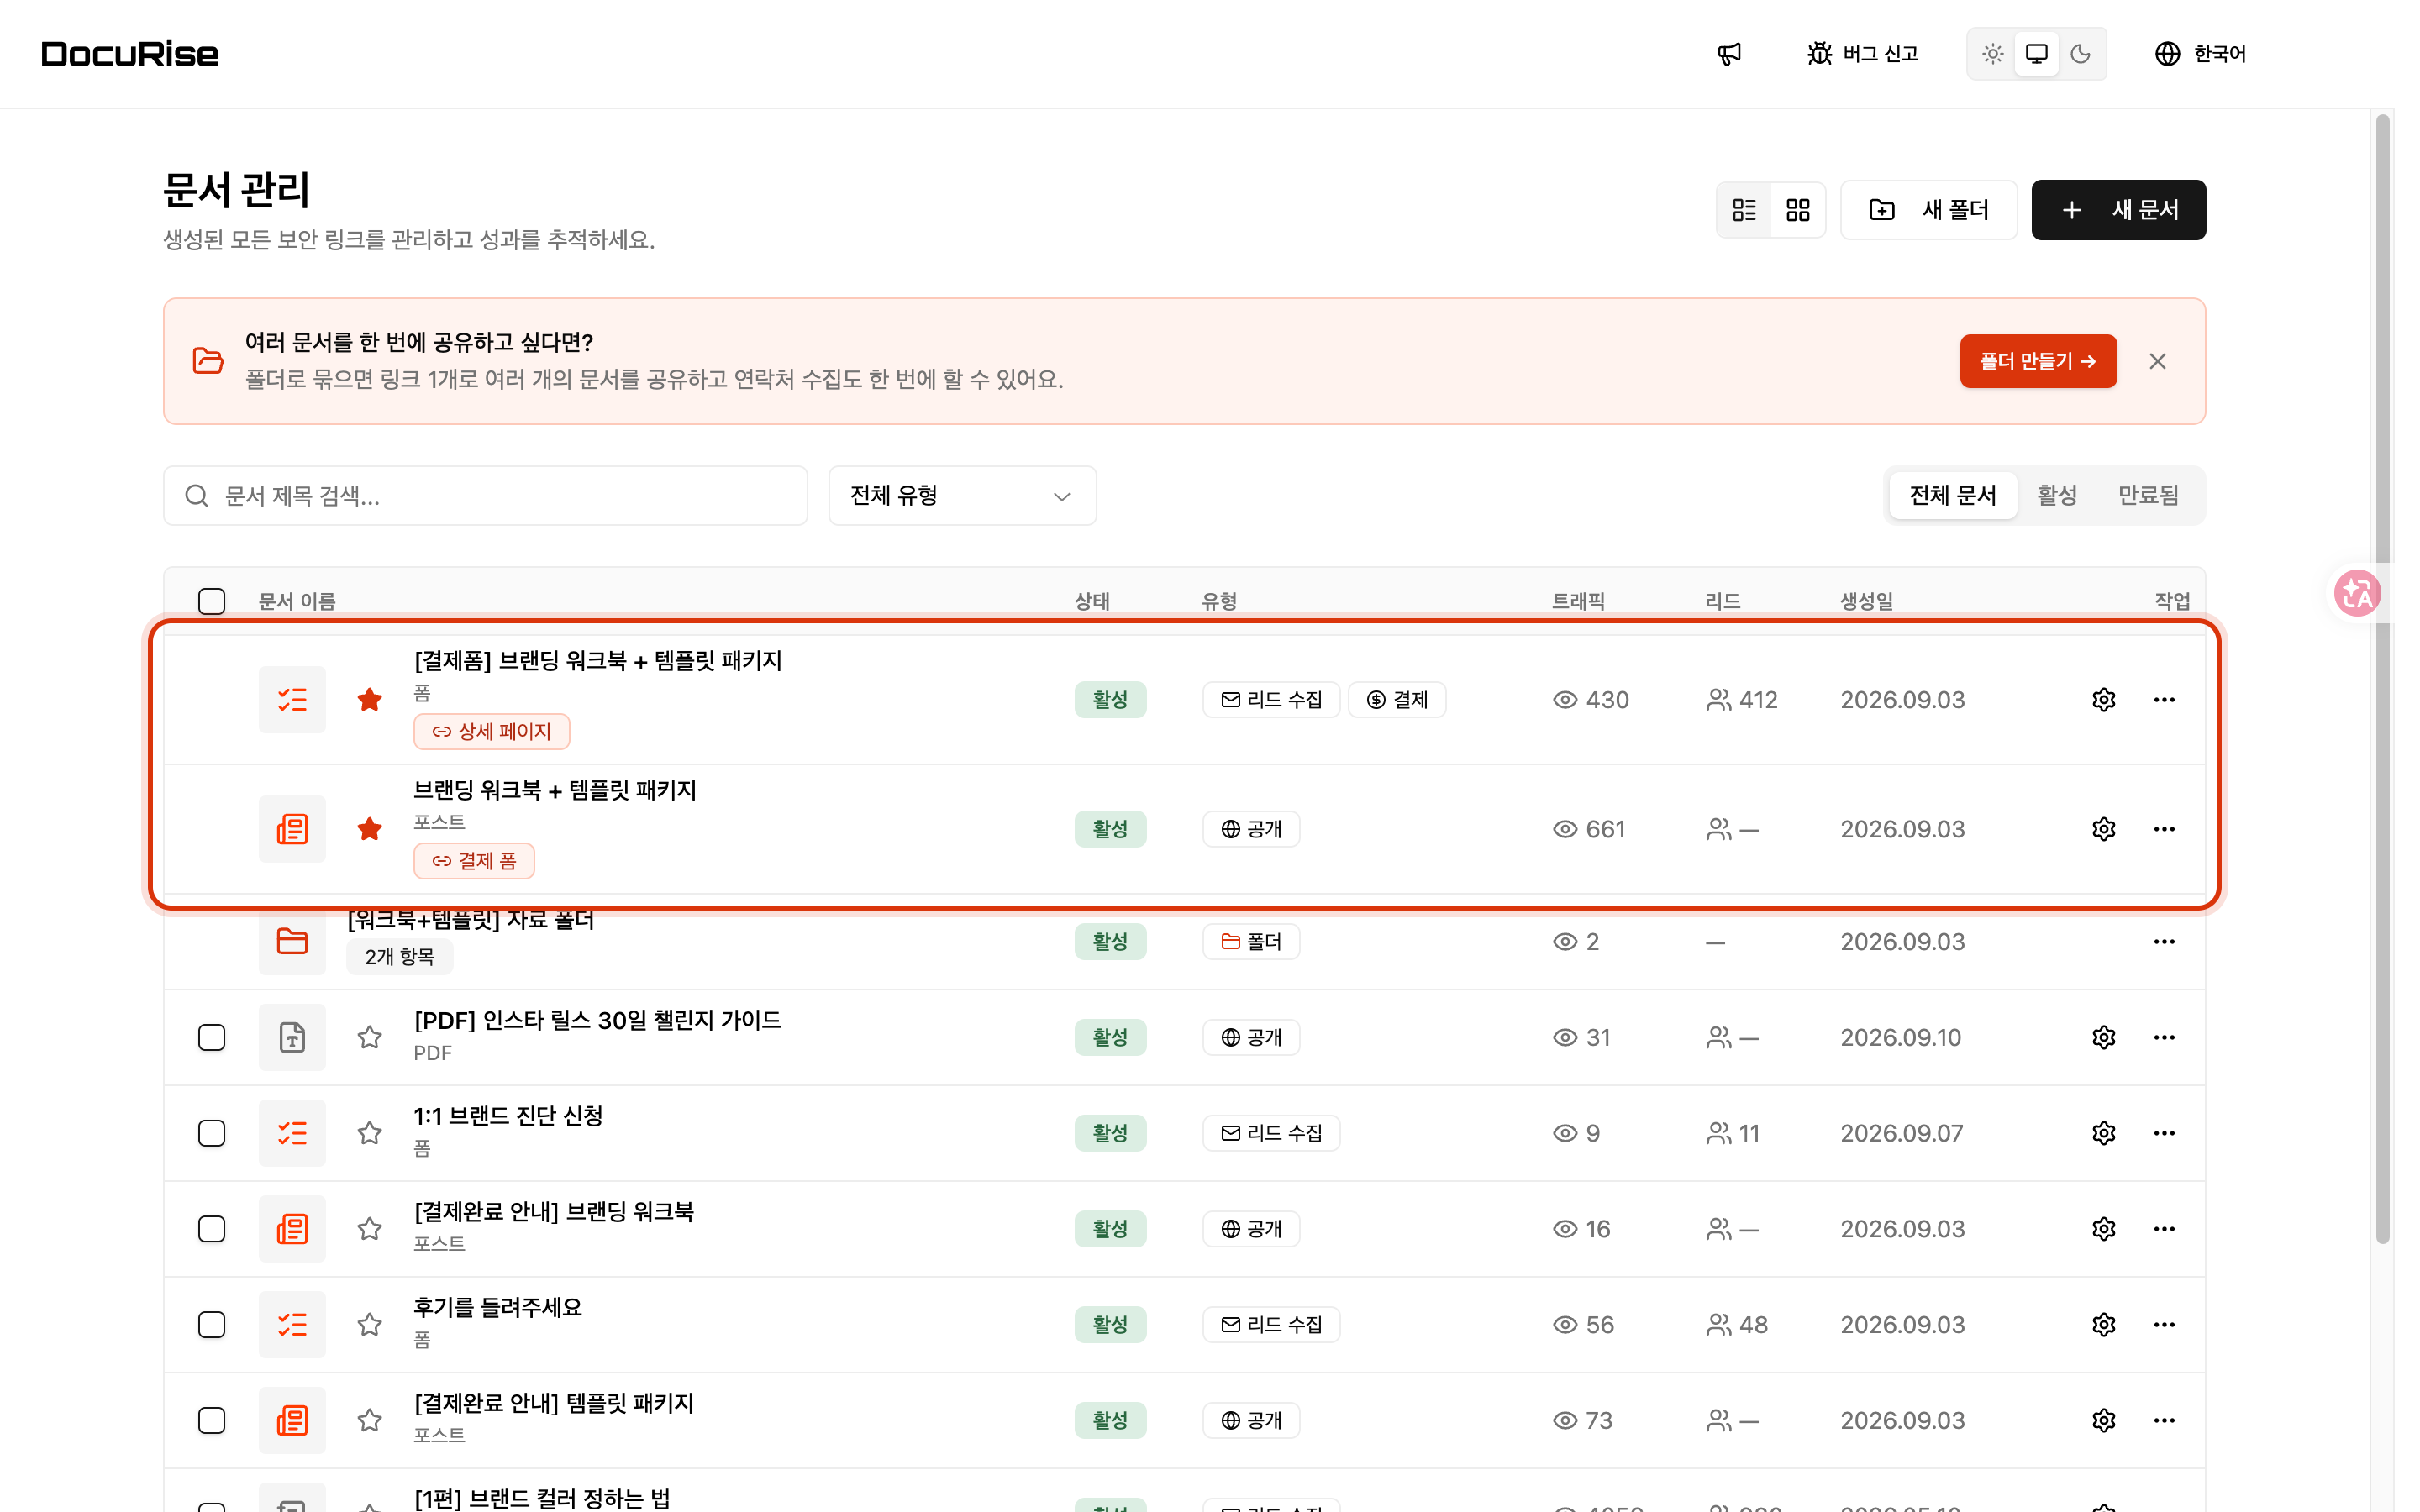The height and width of the screenshot is (1512, 2420).
Task: Create a new document with 새 문서
Action: coord(2118,210)
